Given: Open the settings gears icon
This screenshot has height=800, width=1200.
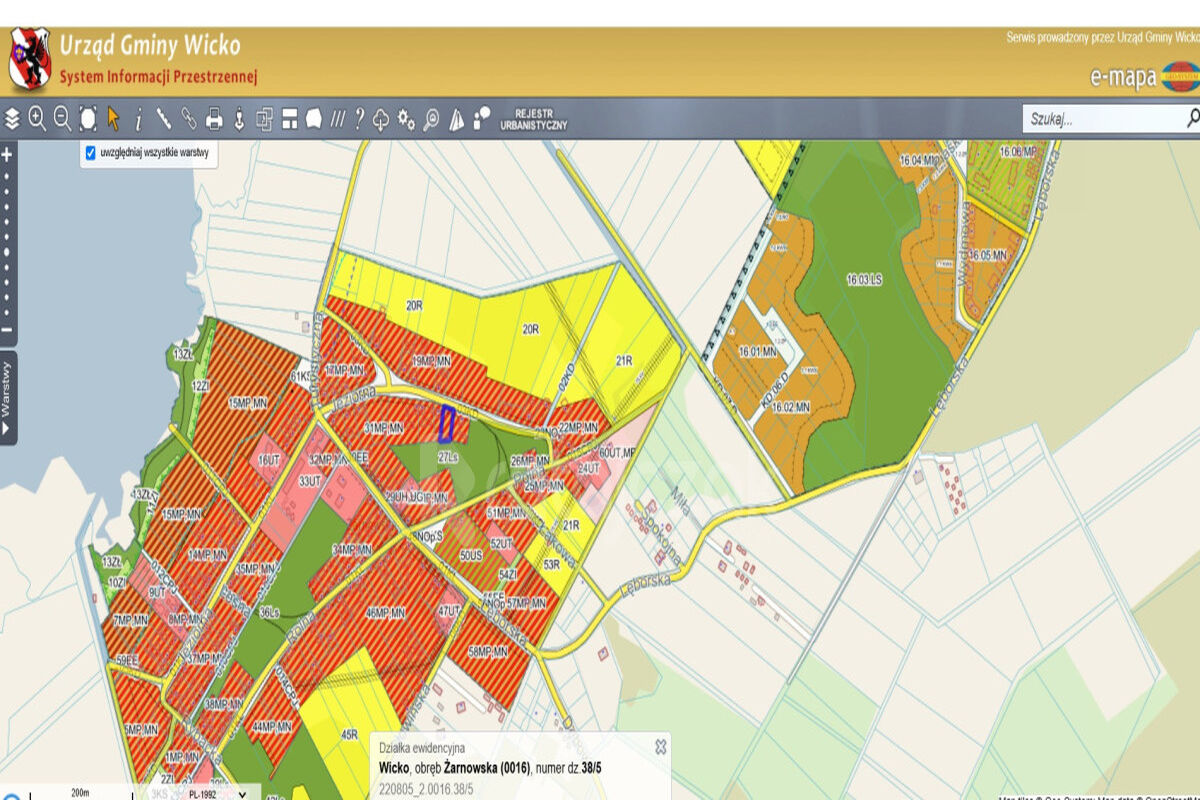Looking at the screenshot, I should coord(406,119).
